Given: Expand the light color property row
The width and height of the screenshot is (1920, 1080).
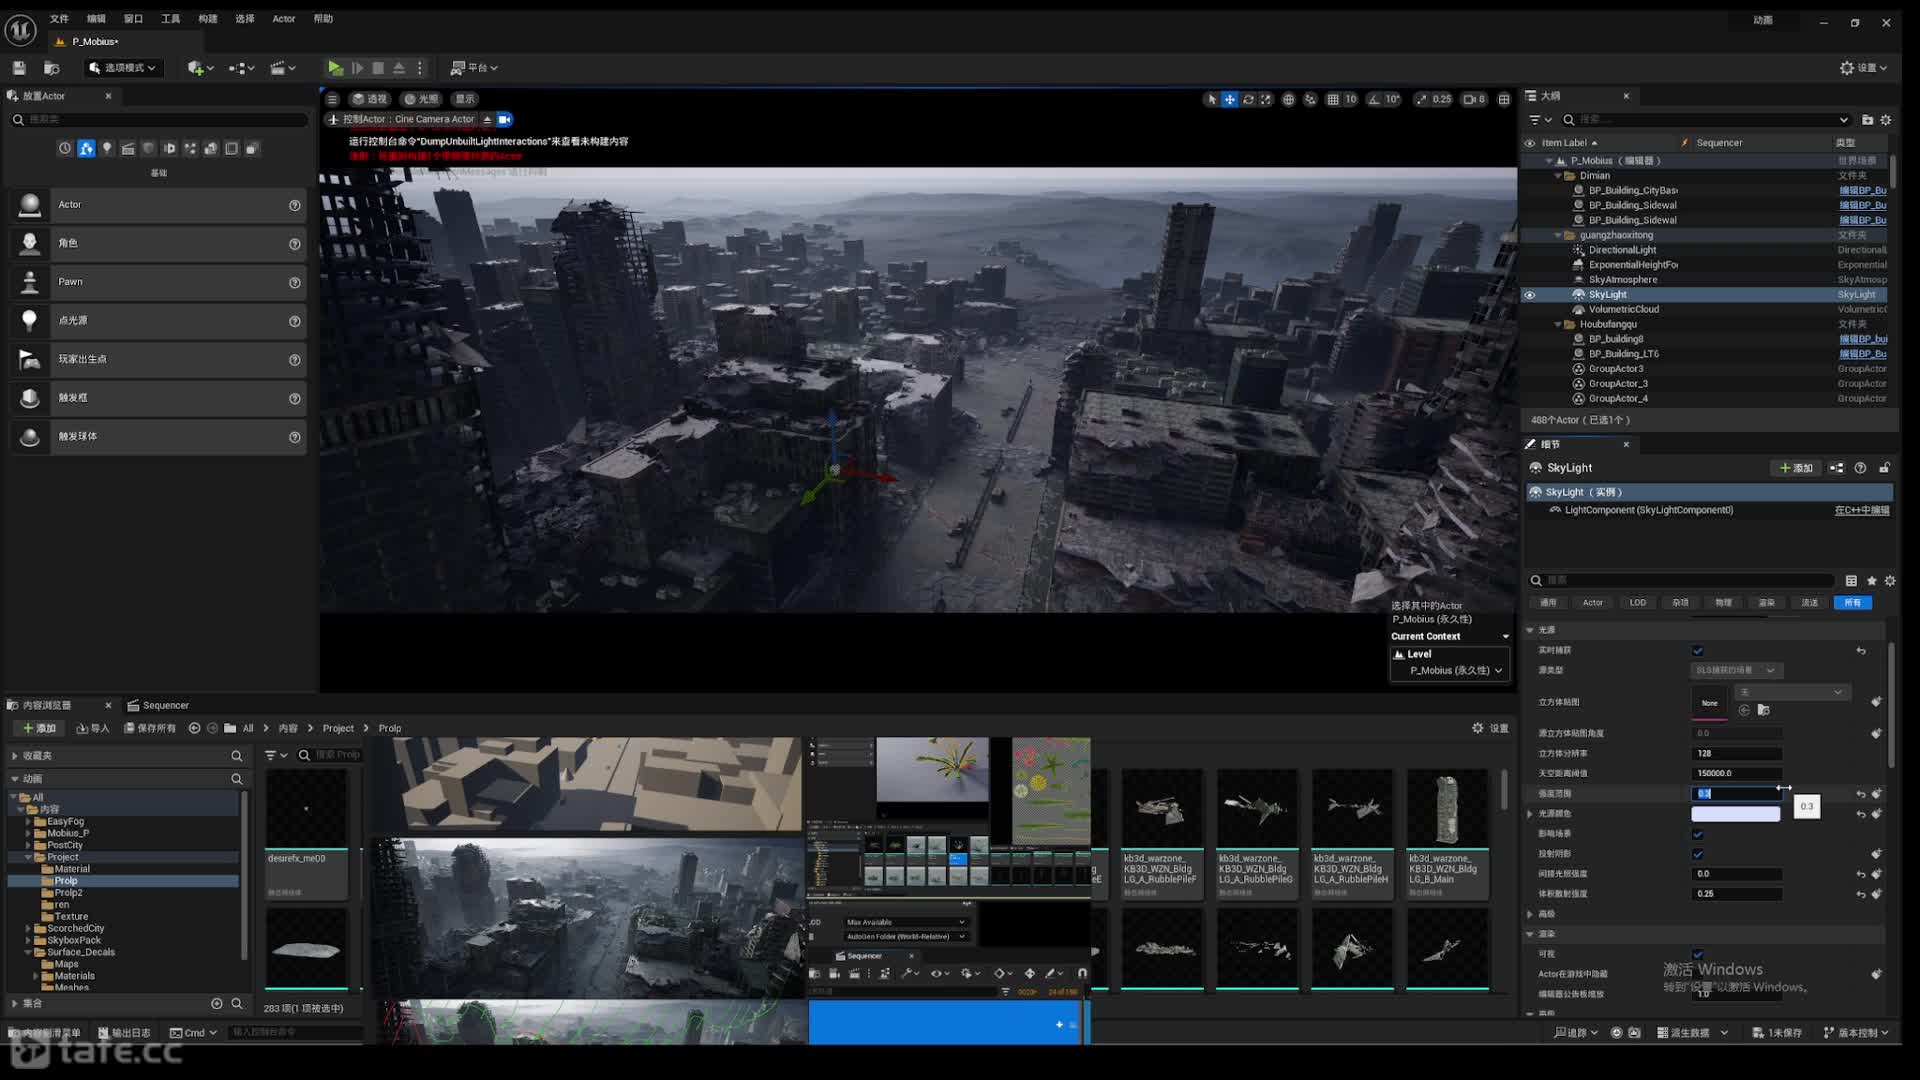Looking at the screenshot, I should click(x=1530, y=814).
